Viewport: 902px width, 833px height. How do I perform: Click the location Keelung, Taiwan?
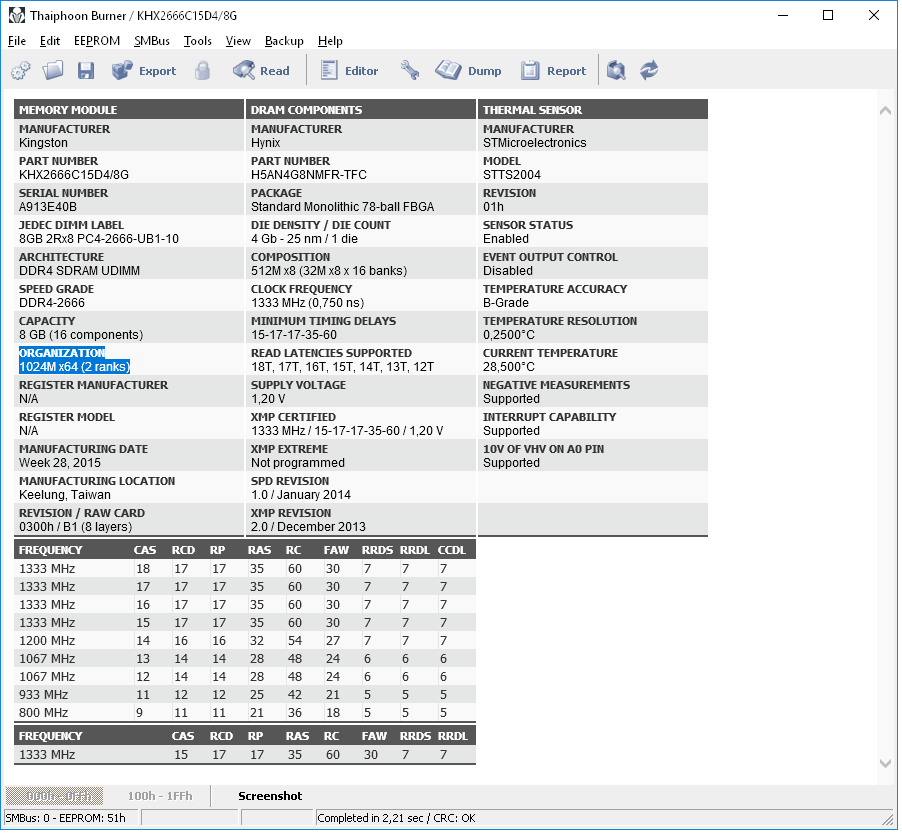[x=65, y=495]
